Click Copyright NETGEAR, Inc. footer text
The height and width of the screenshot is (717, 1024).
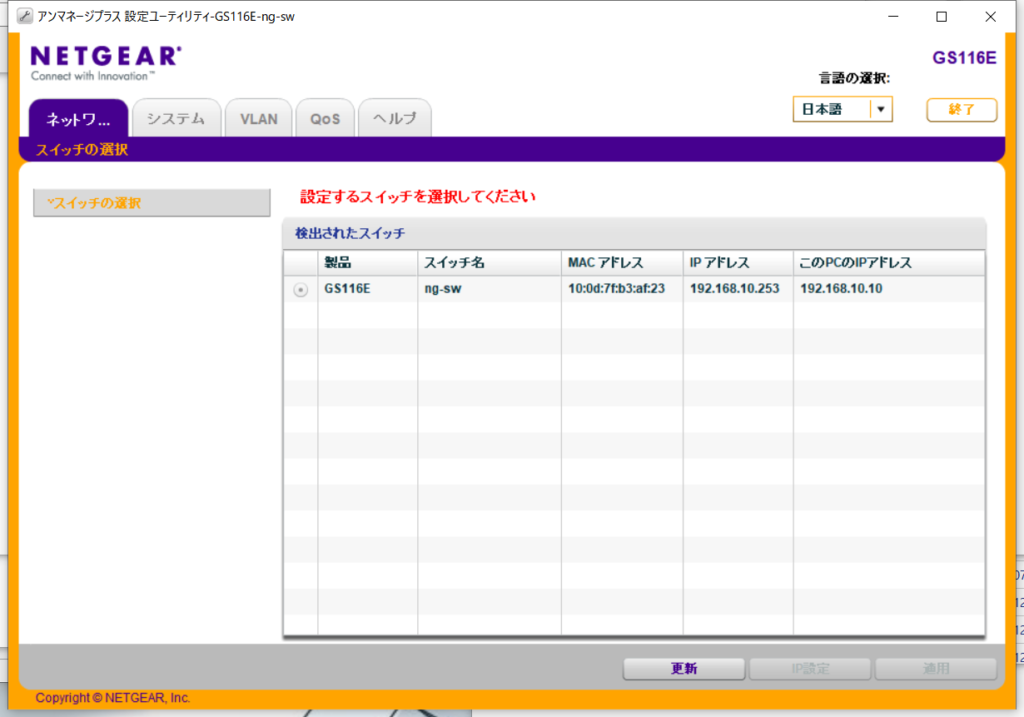point(113,698)
